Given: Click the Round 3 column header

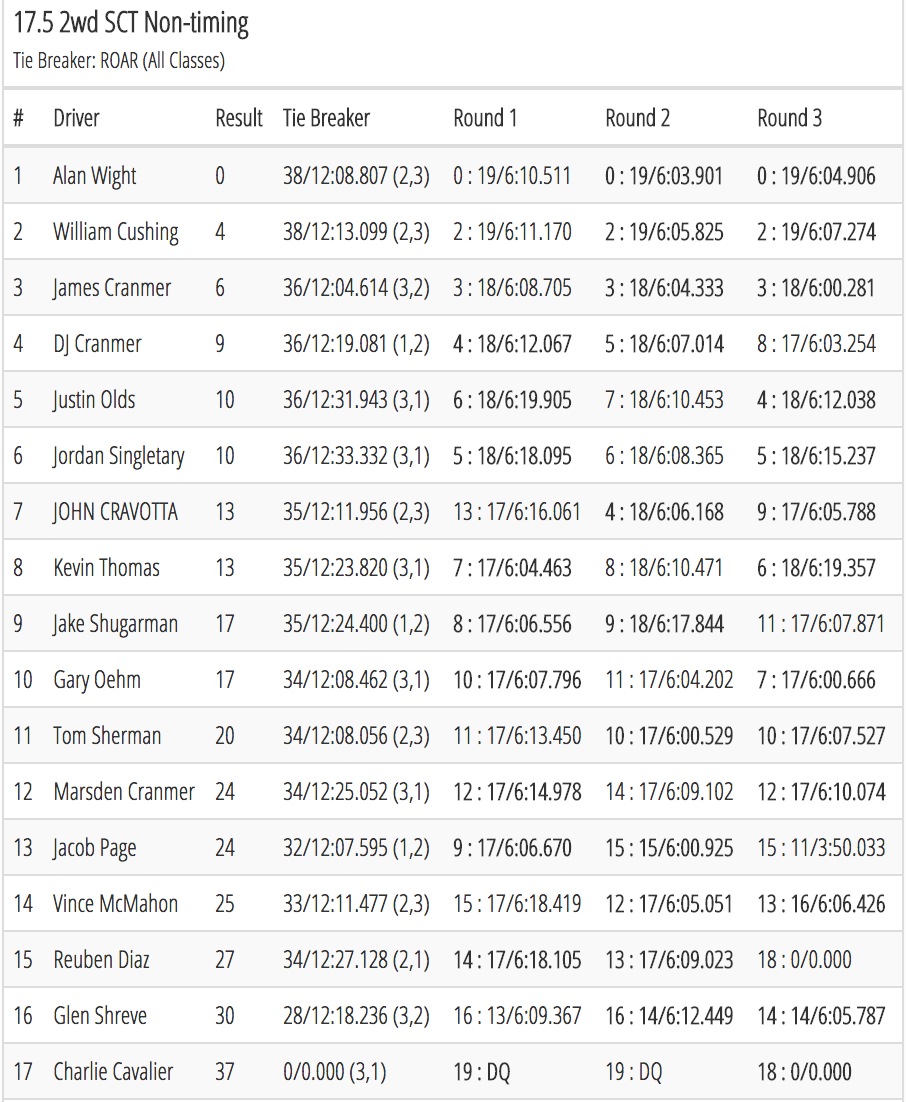Looking at the screenshot, I should [789, 118].
